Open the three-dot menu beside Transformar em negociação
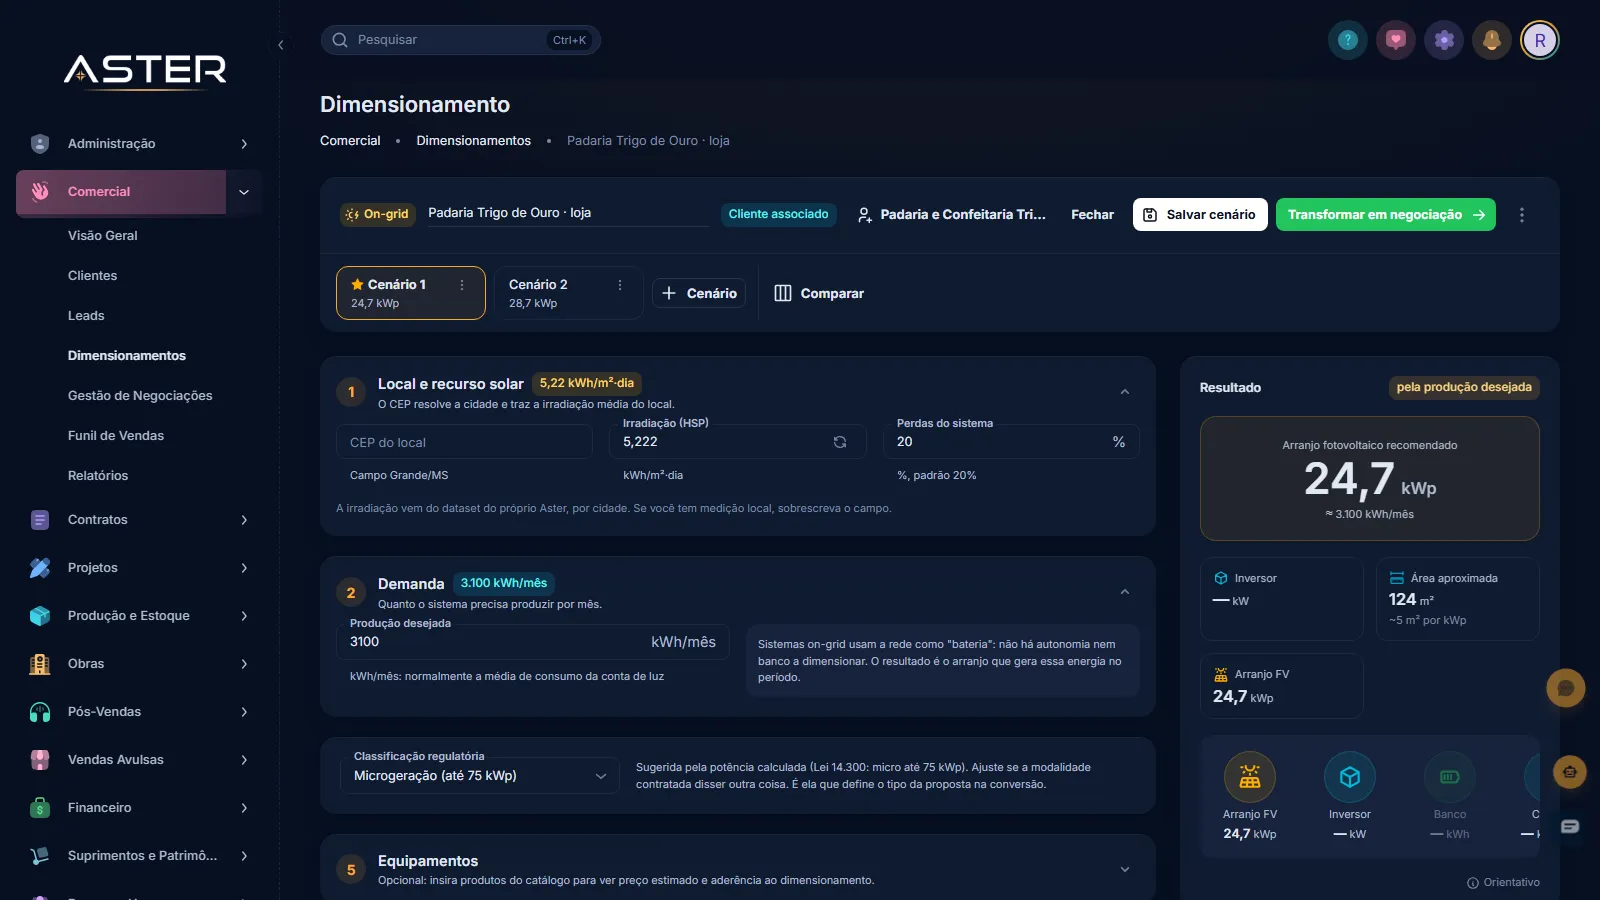1600x900 pixels. (1522, 215)
